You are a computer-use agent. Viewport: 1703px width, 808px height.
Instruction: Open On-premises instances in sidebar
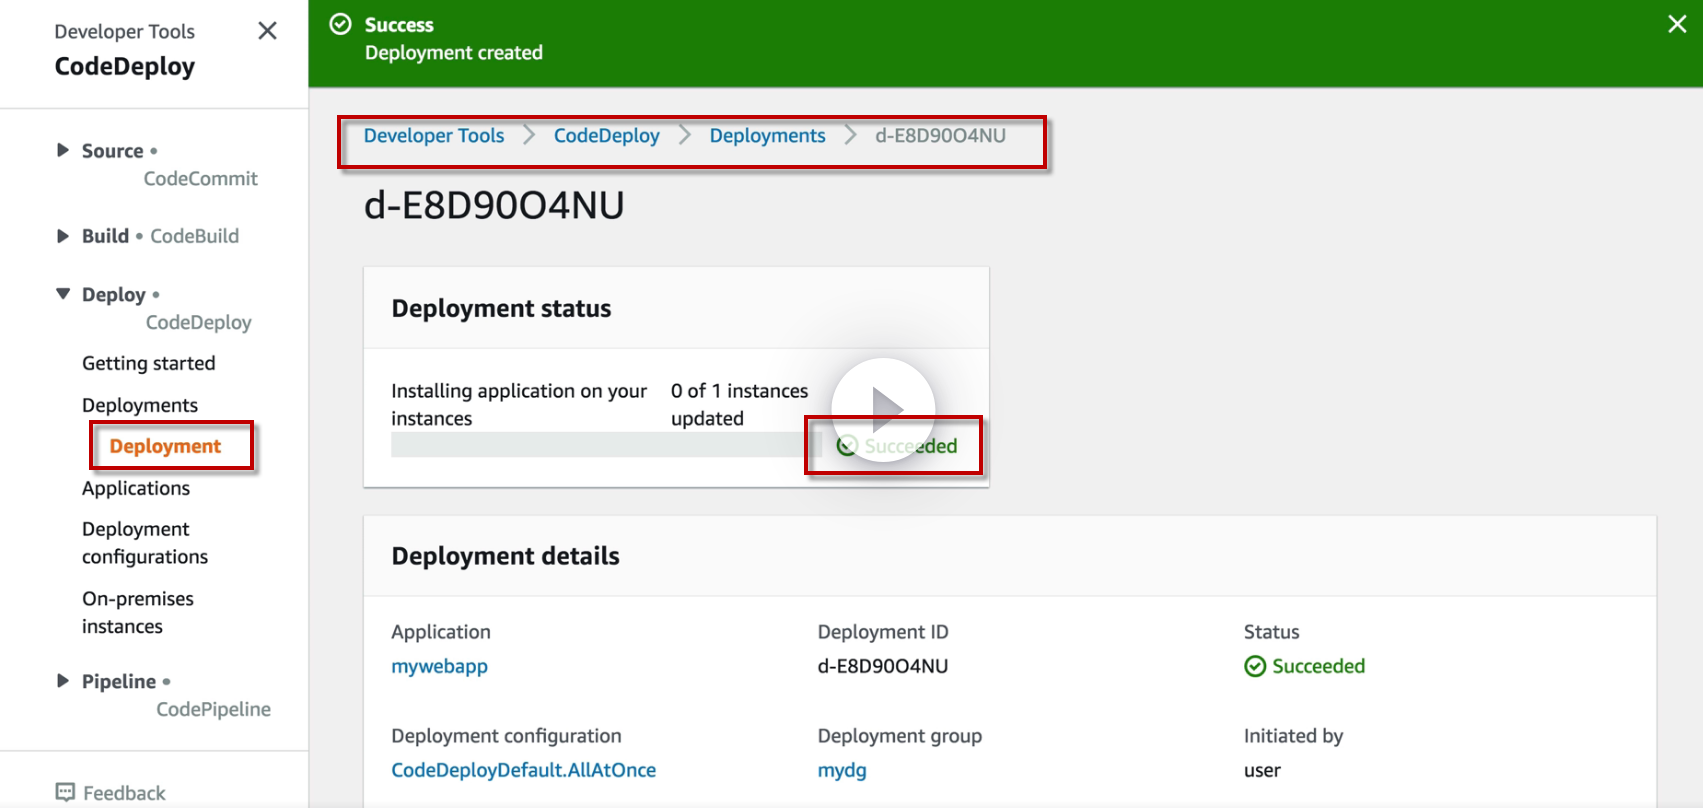(x=138, y=612)
